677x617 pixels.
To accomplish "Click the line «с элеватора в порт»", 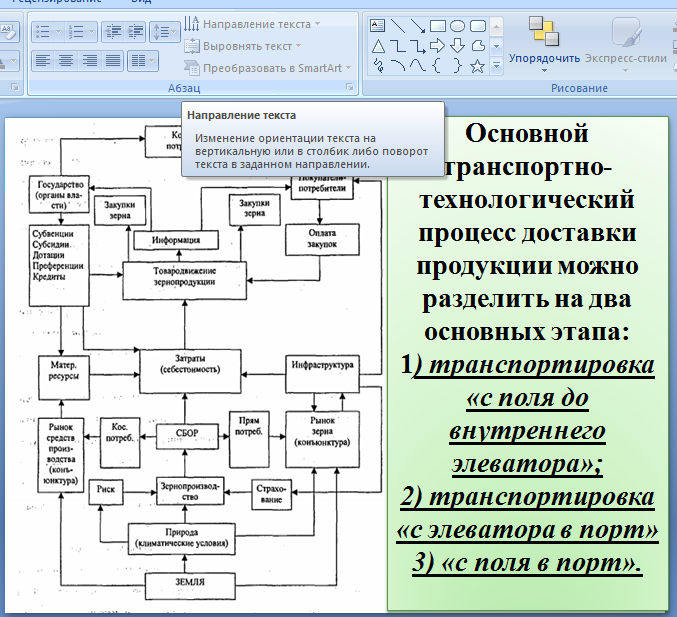I will click(x=527, y=530).
